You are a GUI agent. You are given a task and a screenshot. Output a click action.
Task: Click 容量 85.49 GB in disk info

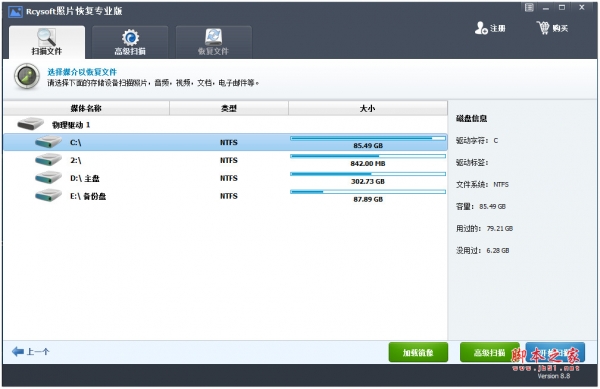[x=481, y=207]
